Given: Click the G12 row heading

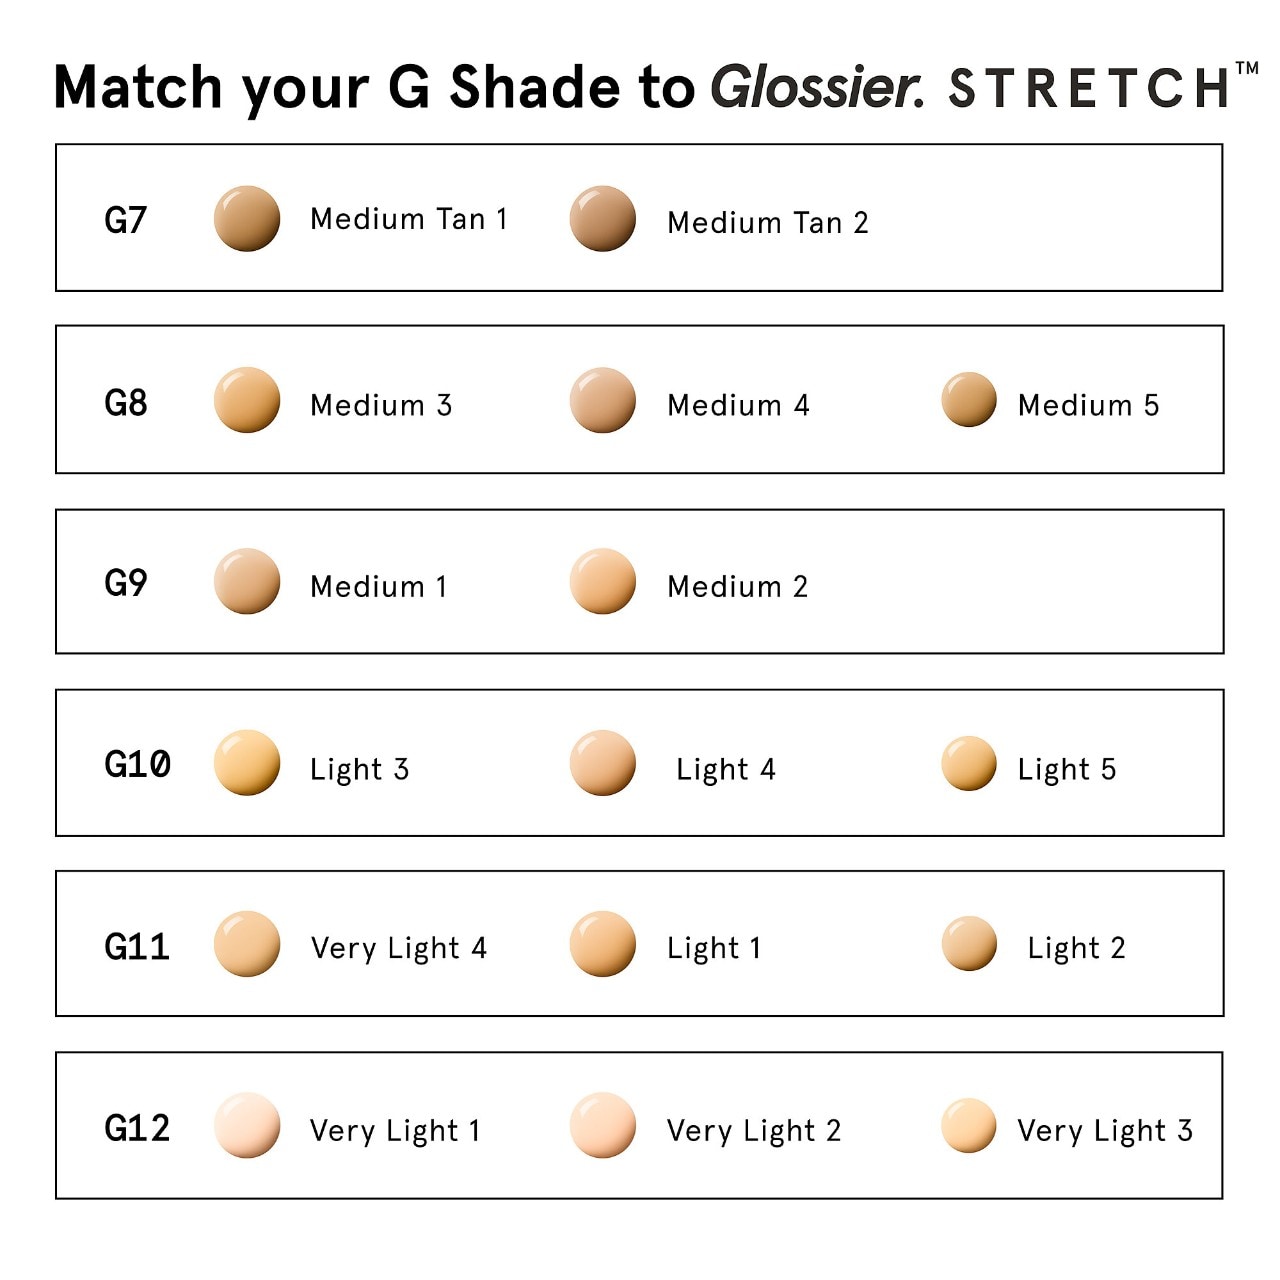Looking at the screenshot, I should point(137,1129).
